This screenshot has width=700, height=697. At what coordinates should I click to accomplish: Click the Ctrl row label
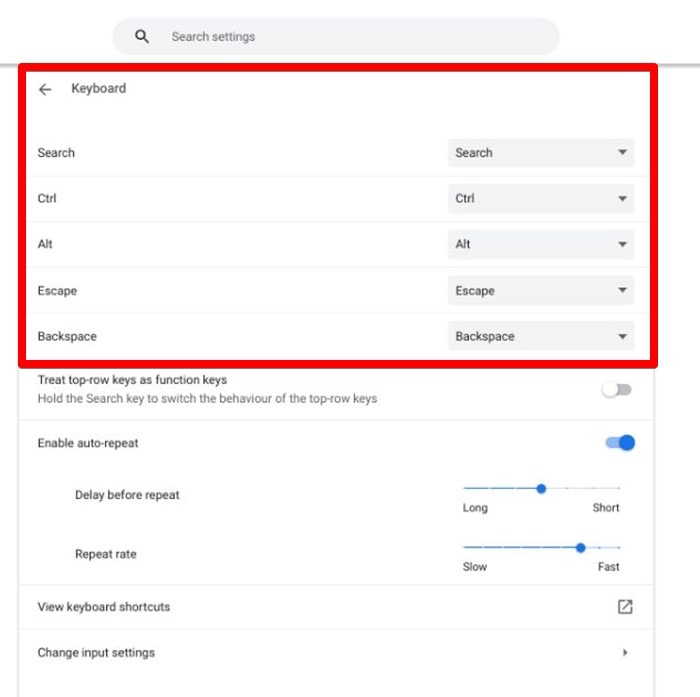click(x=47, y=198)
